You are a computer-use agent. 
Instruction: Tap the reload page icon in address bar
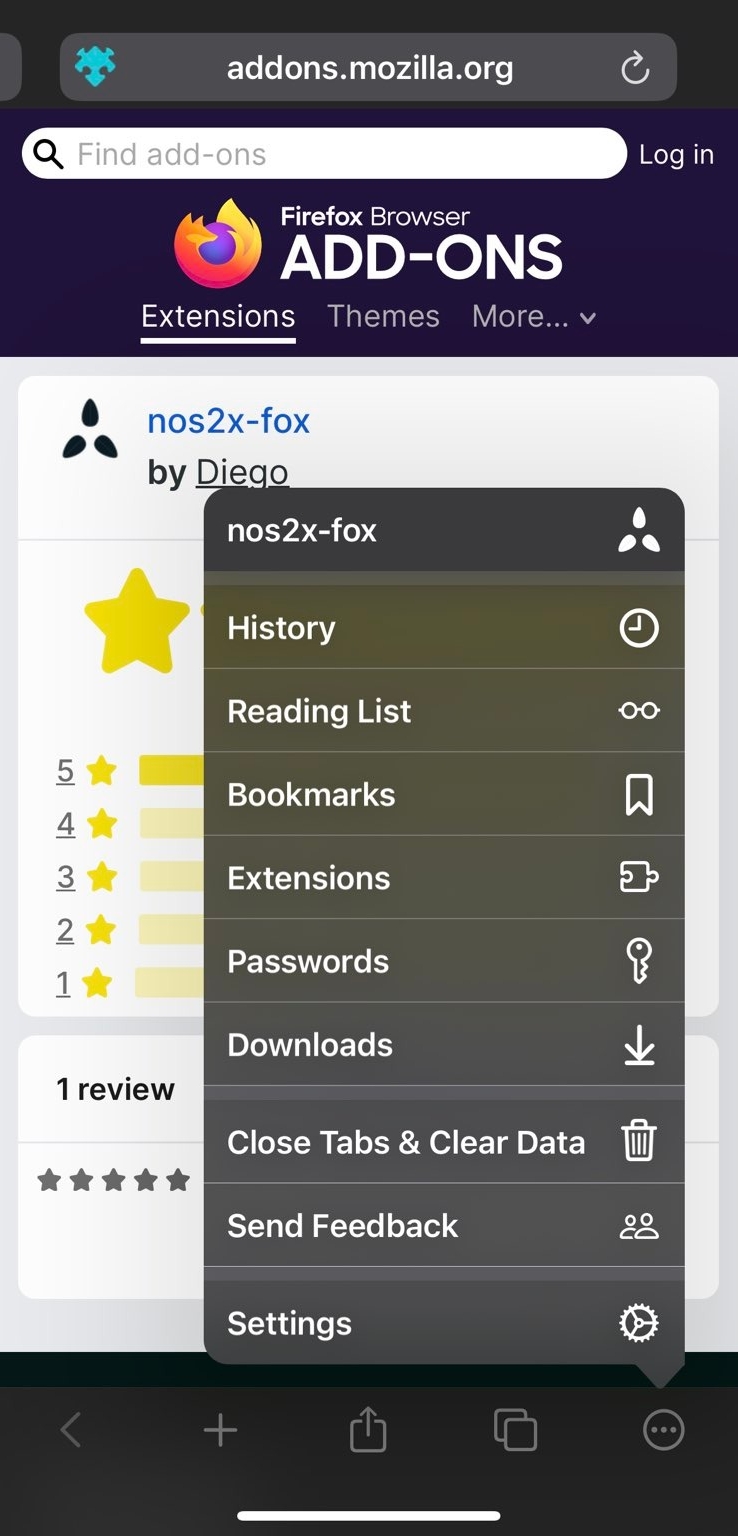click(635, 68)
